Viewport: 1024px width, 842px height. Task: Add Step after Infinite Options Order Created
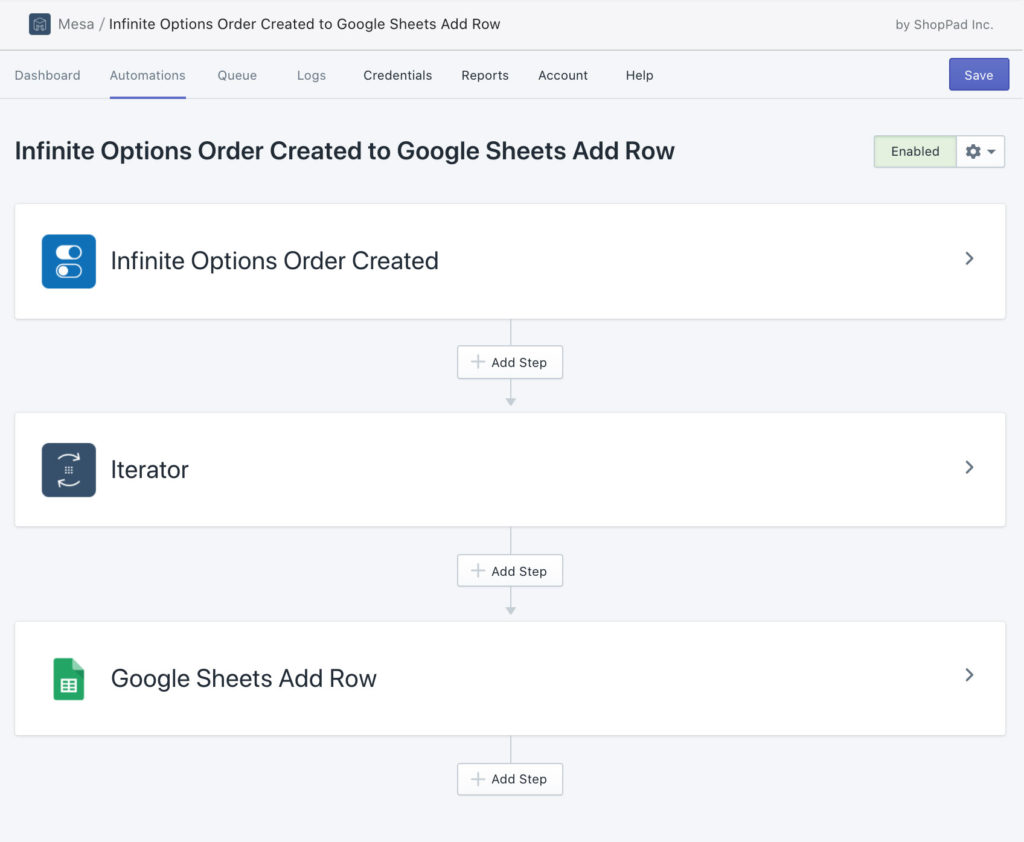[510, 362]
